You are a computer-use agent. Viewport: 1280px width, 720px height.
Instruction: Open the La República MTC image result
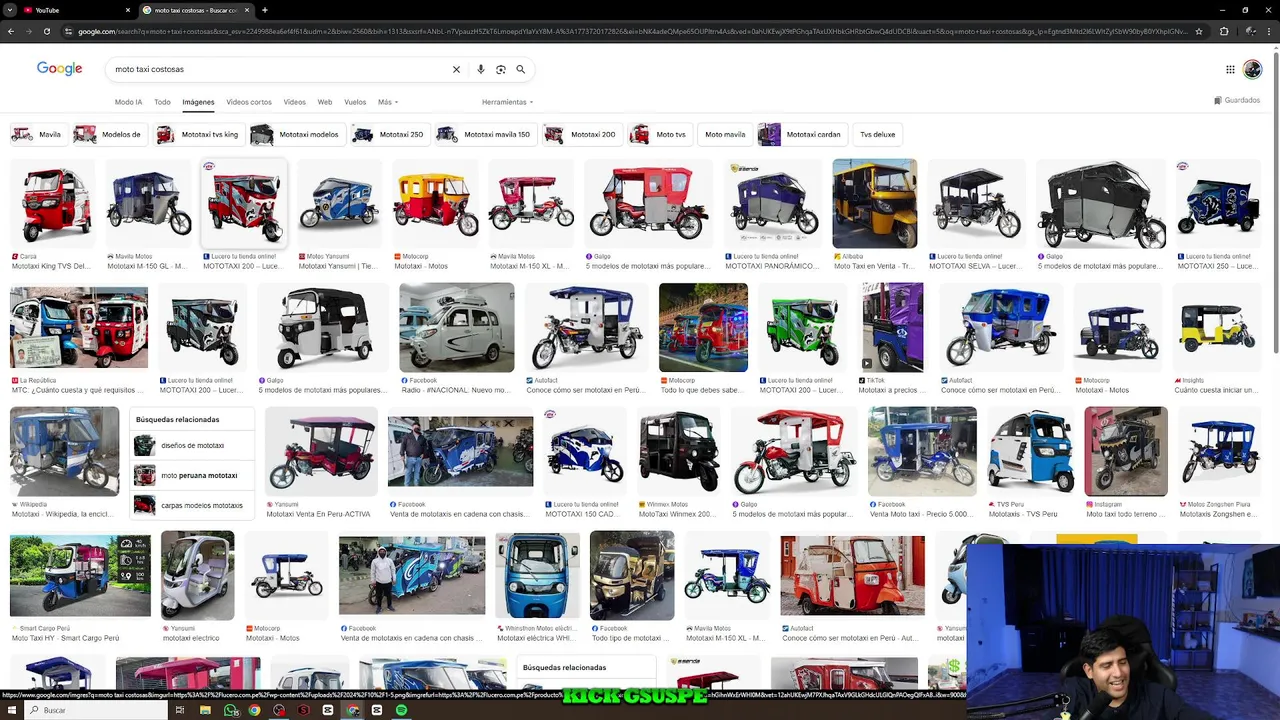[79, 328]
